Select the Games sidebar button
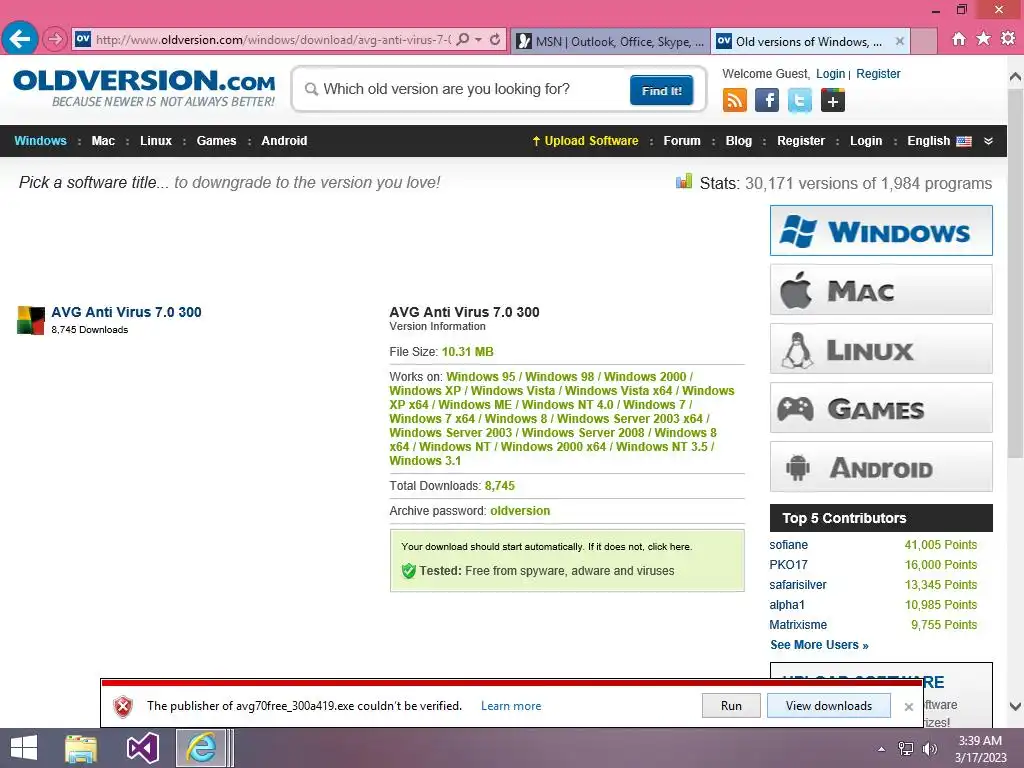This screenshot has width=1024, height=768. (881, 408)
